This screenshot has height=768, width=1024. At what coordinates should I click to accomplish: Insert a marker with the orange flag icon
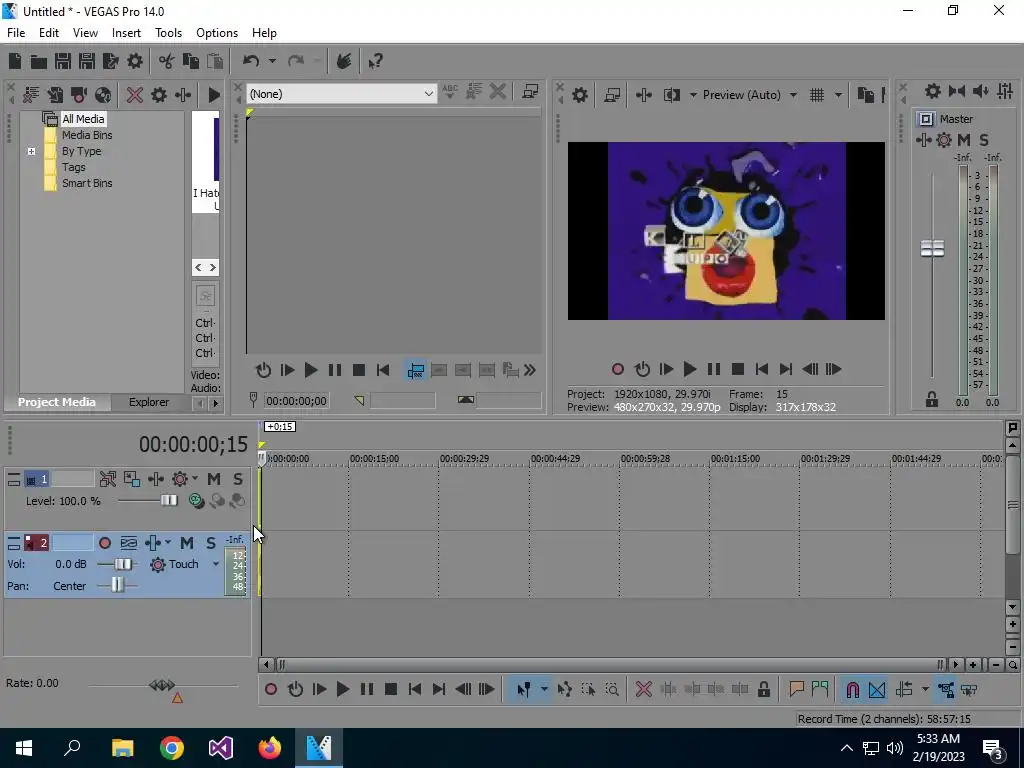coord(796,689)
